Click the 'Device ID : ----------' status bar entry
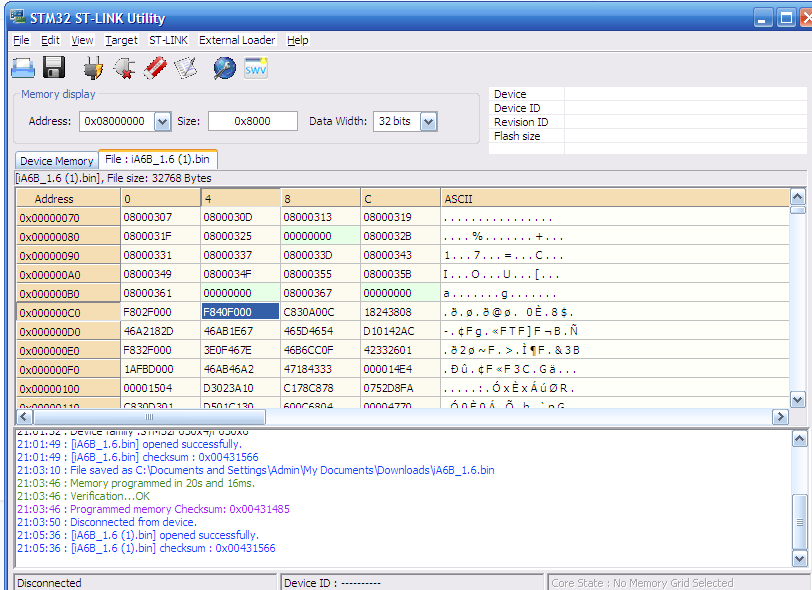This screenshot has width=812, height=590. (x=412, y=583)
